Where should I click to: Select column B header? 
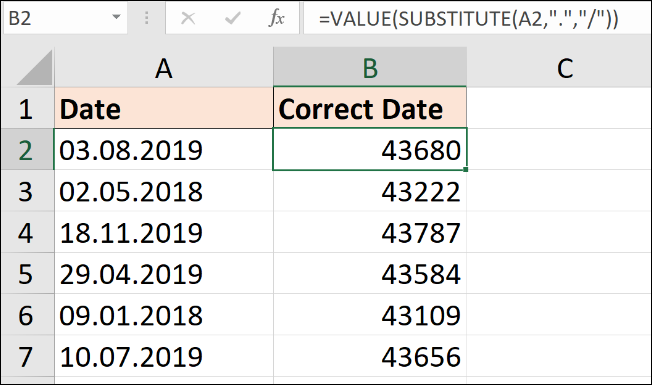[x=370, y=67]
